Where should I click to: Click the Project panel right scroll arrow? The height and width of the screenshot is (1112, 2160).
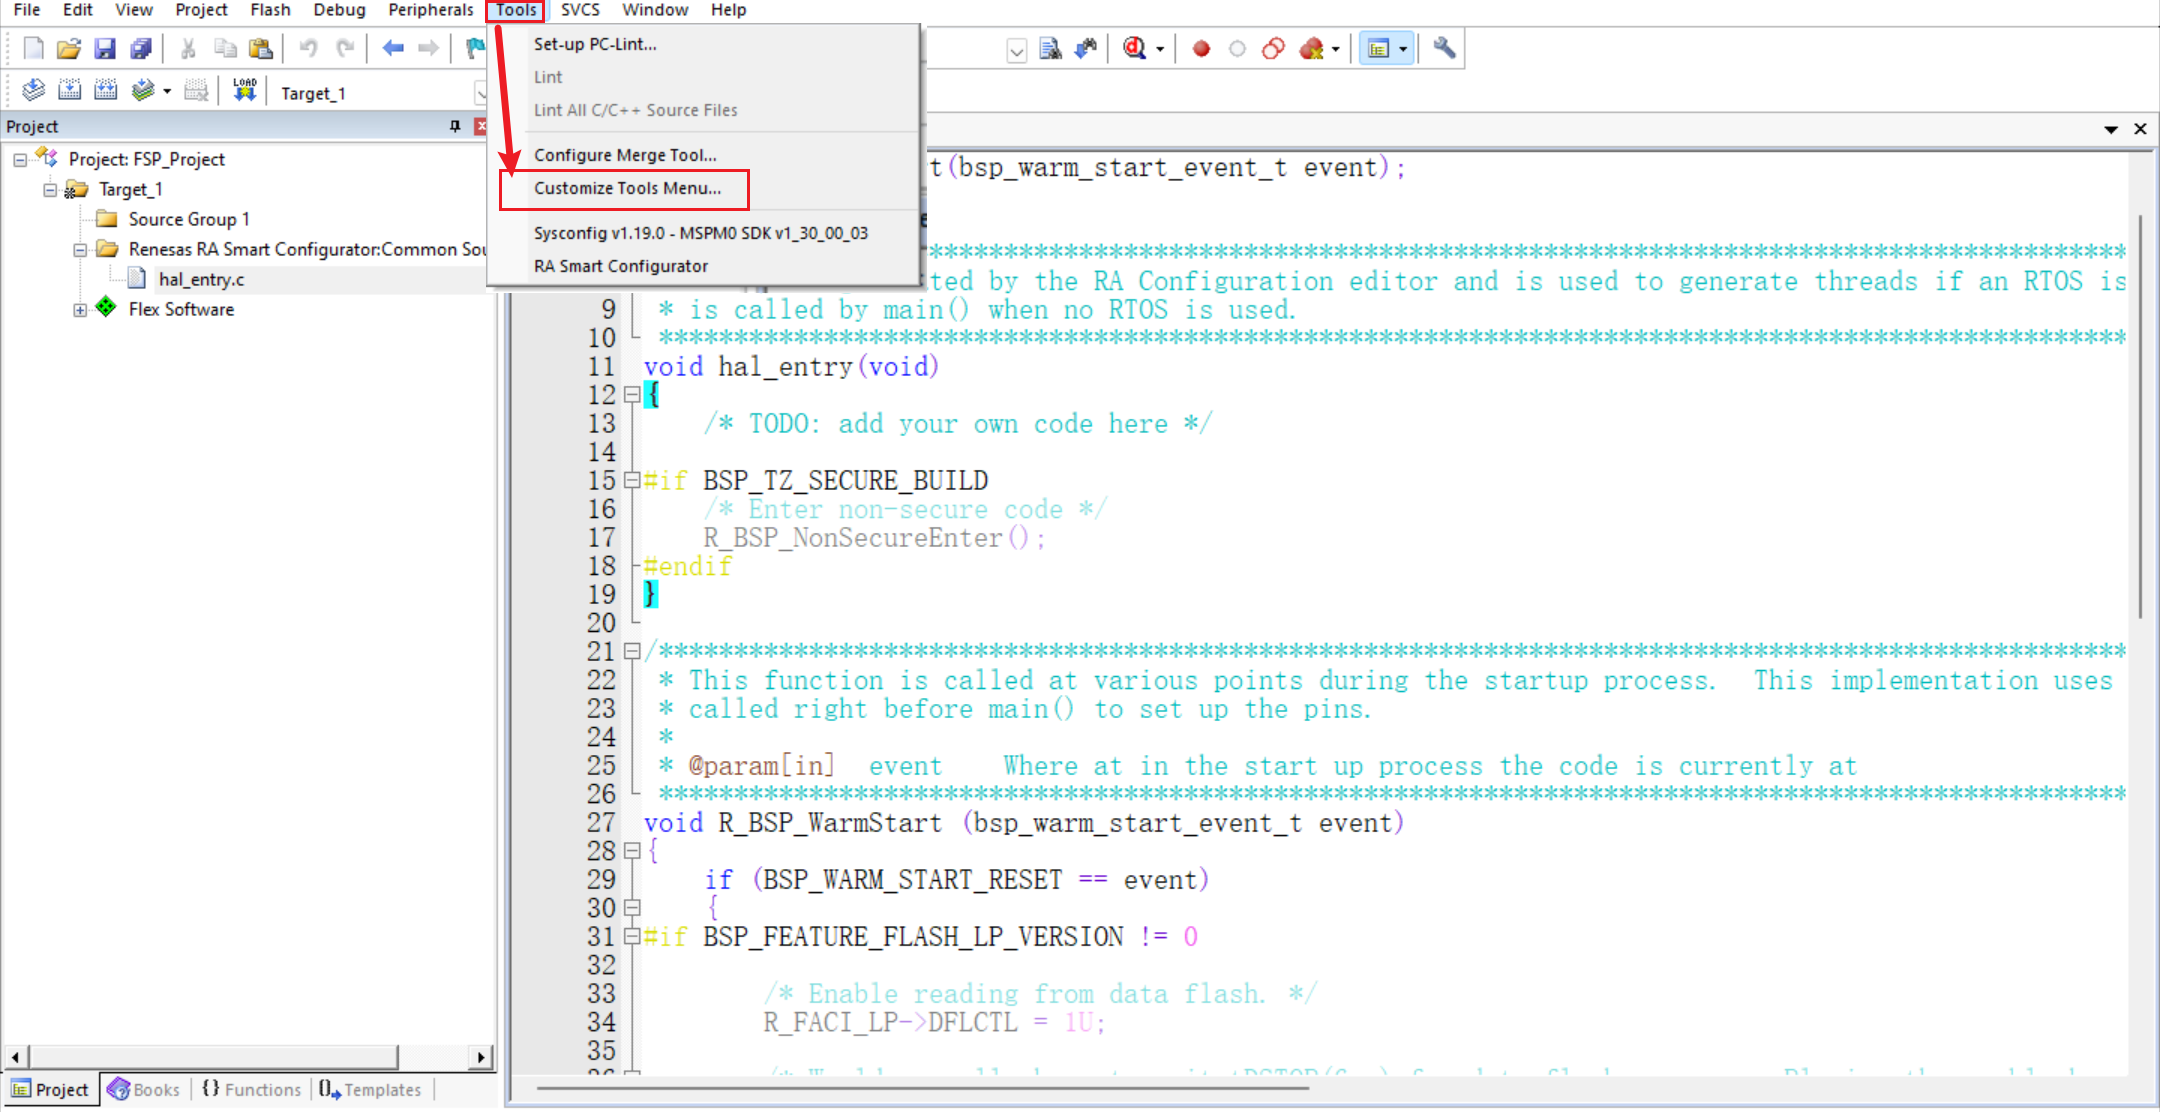pos(481,1056)
